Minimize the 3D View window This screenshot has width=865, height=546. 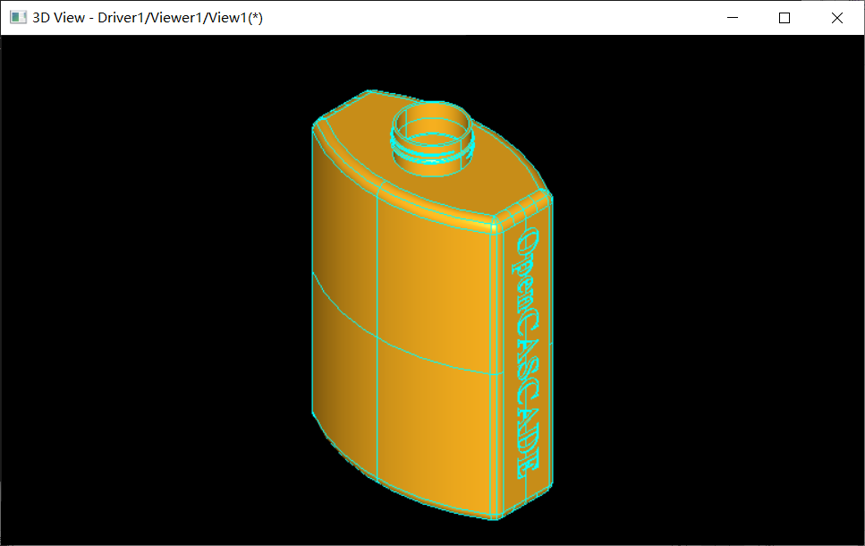pos(732,18)
